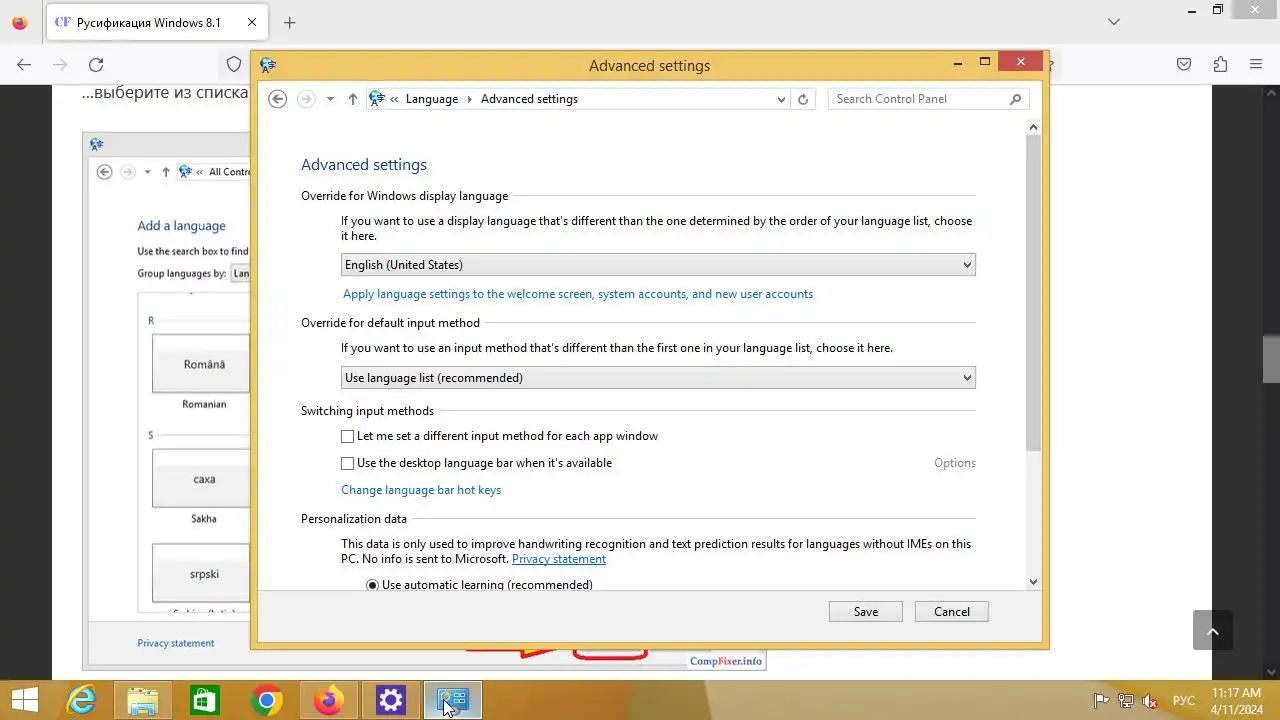
Task: Open the network tray icon
Action: coord(1126,701)
